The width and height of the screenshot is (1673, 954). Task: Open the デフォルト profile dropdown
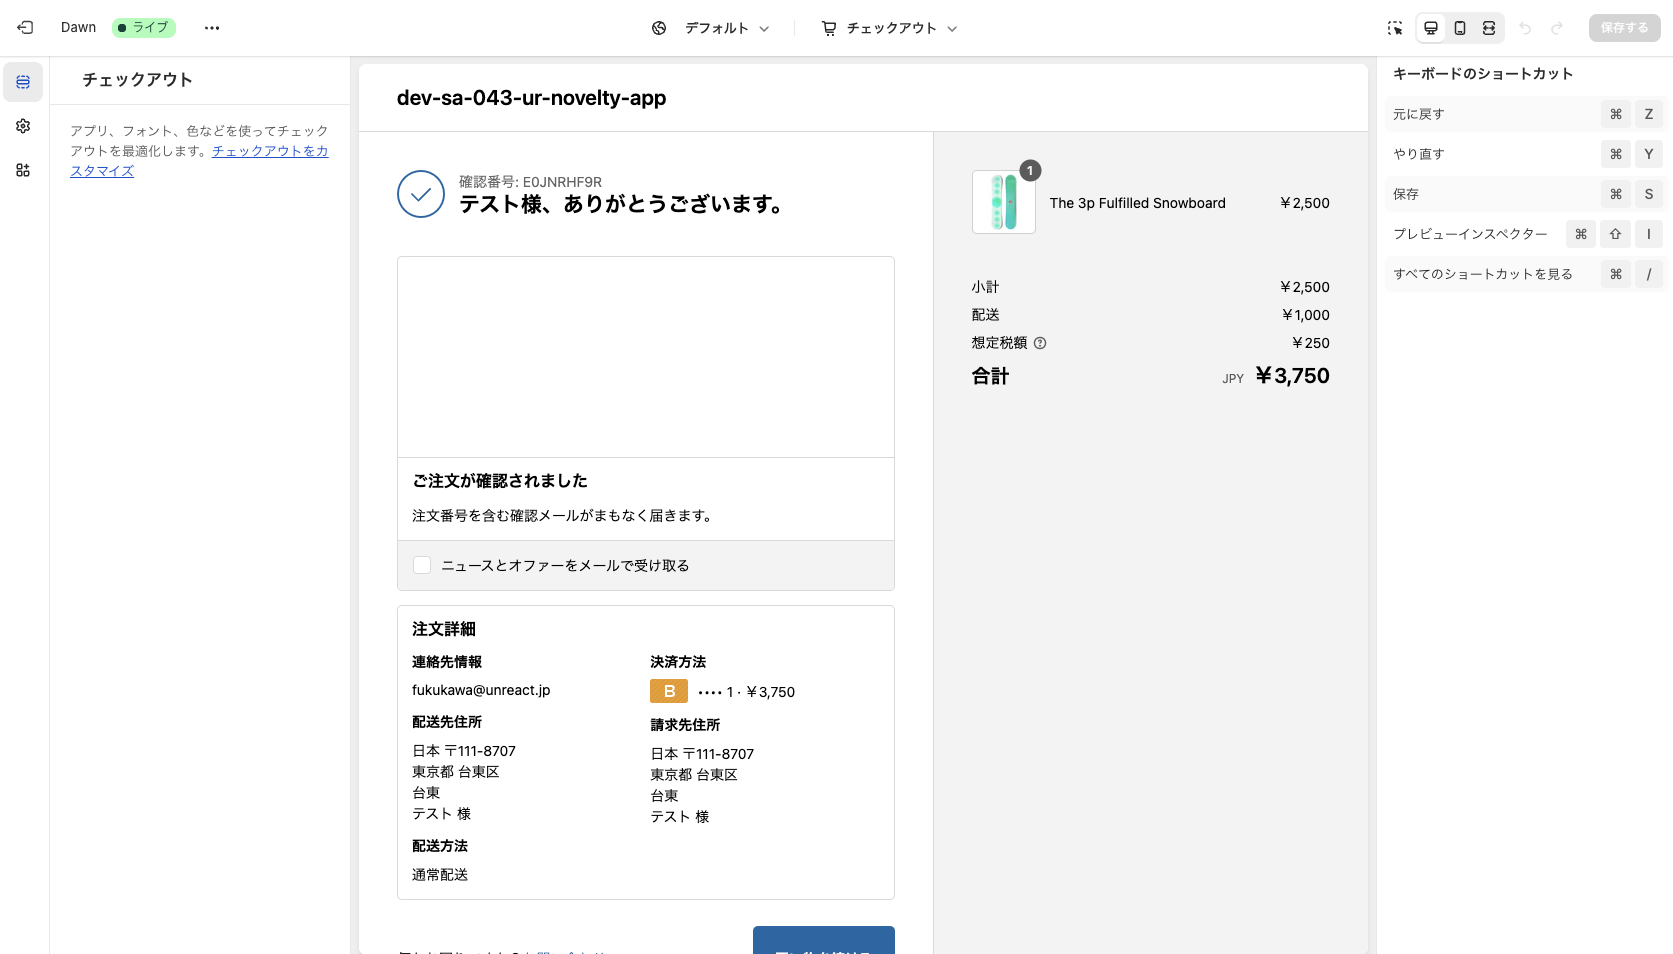[722, 28]
